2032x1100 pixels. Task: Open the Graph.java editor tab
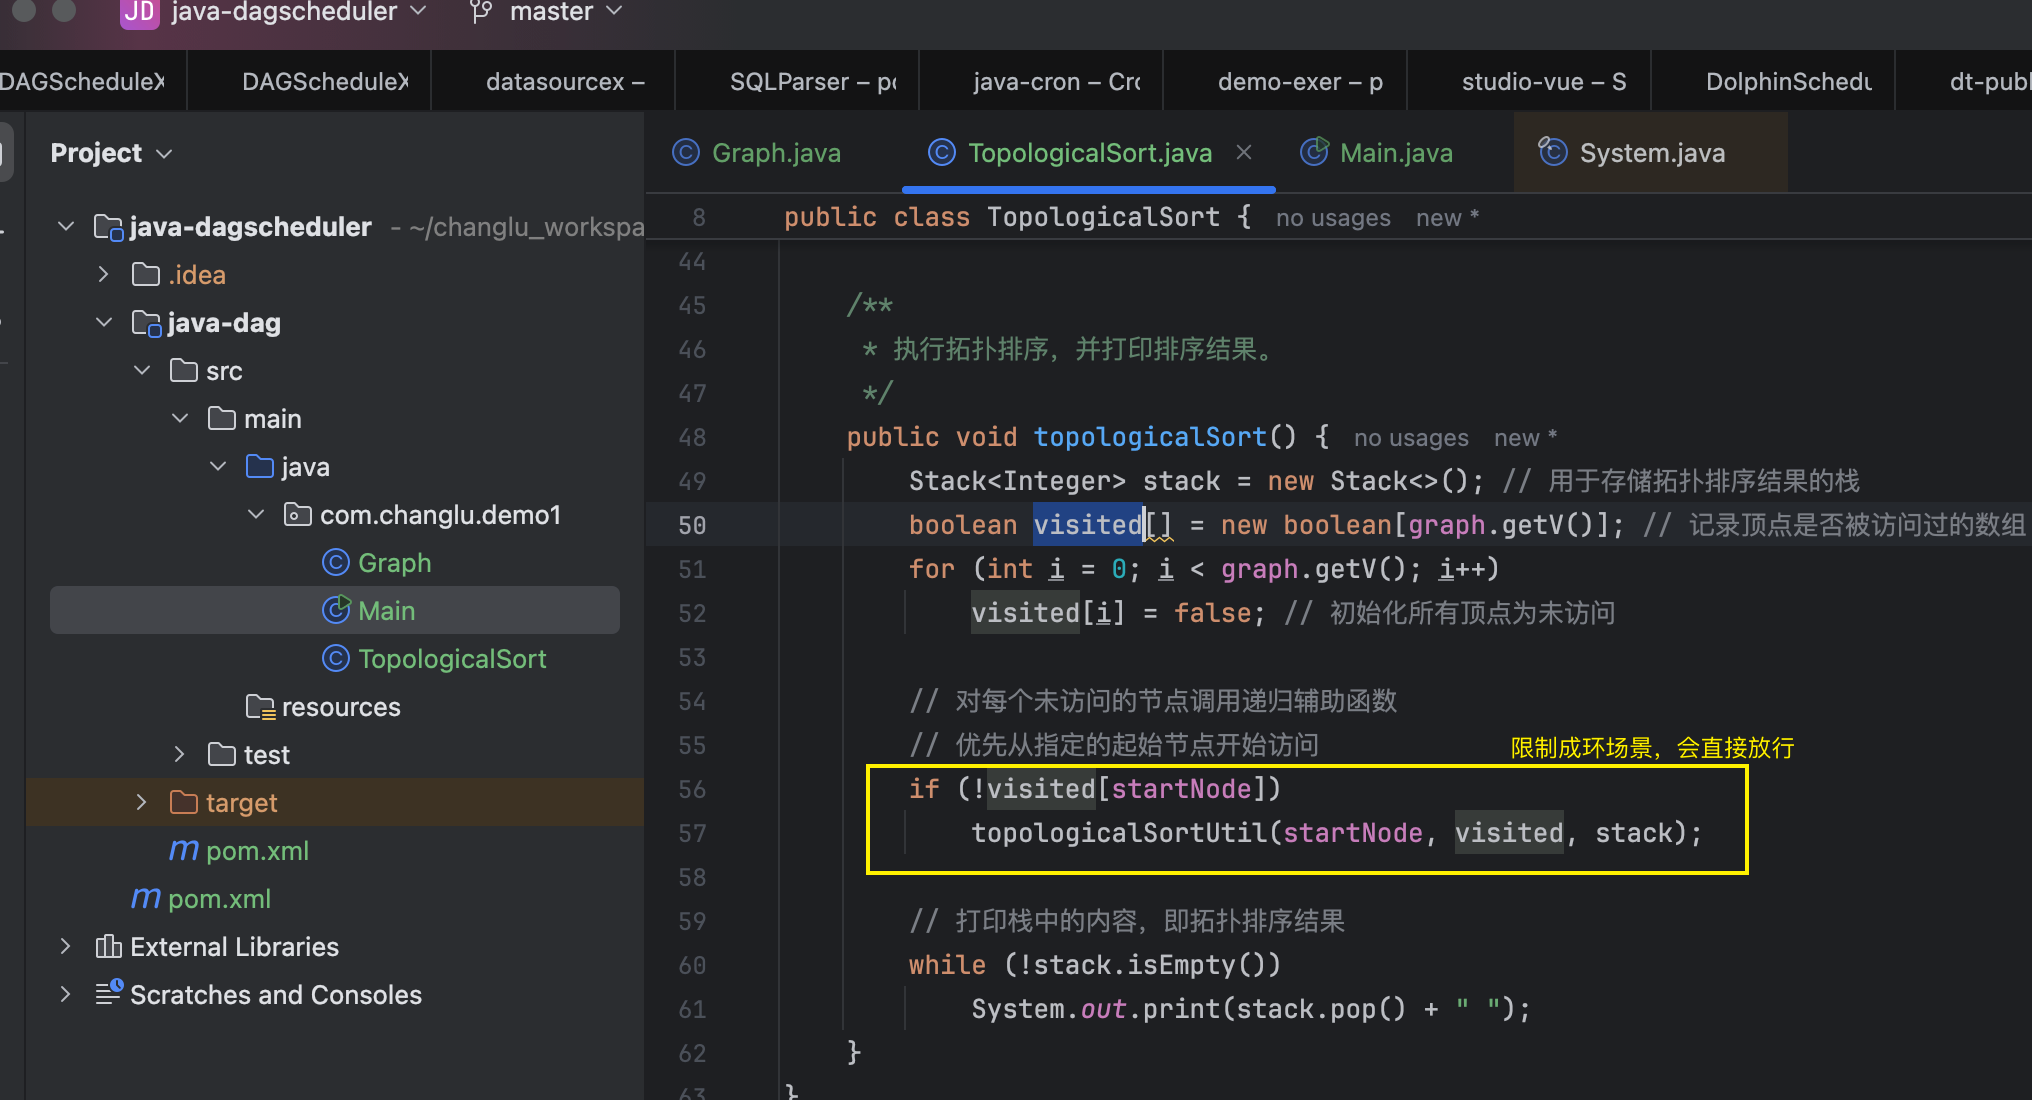coord(776,153)
